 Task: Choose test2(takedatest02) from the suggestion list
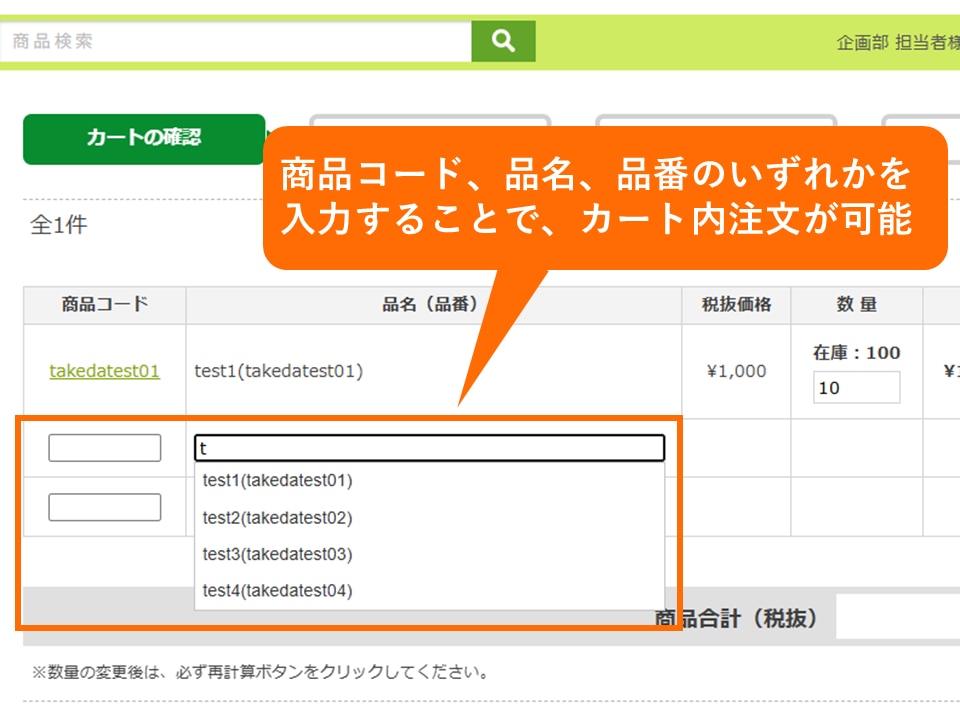[278, 517]
